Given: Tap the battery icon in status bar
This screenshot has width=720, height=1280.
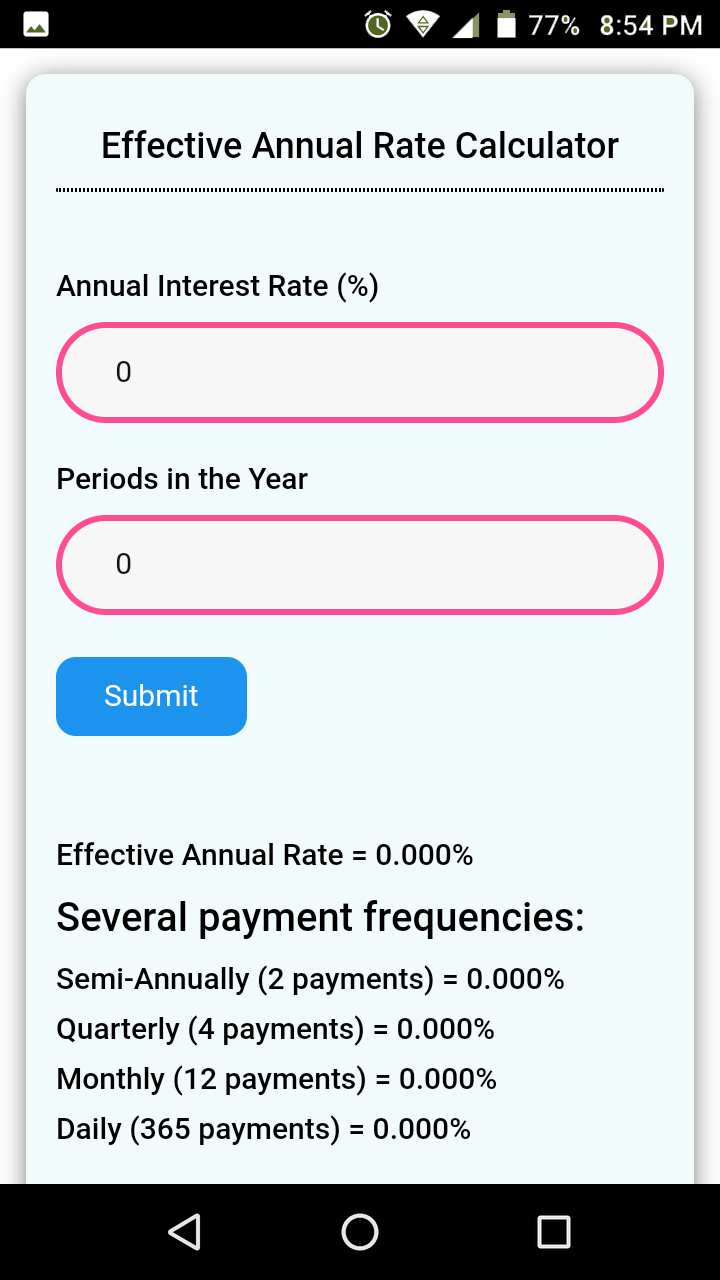Looking at the screenshot, I should pos(507,24).
